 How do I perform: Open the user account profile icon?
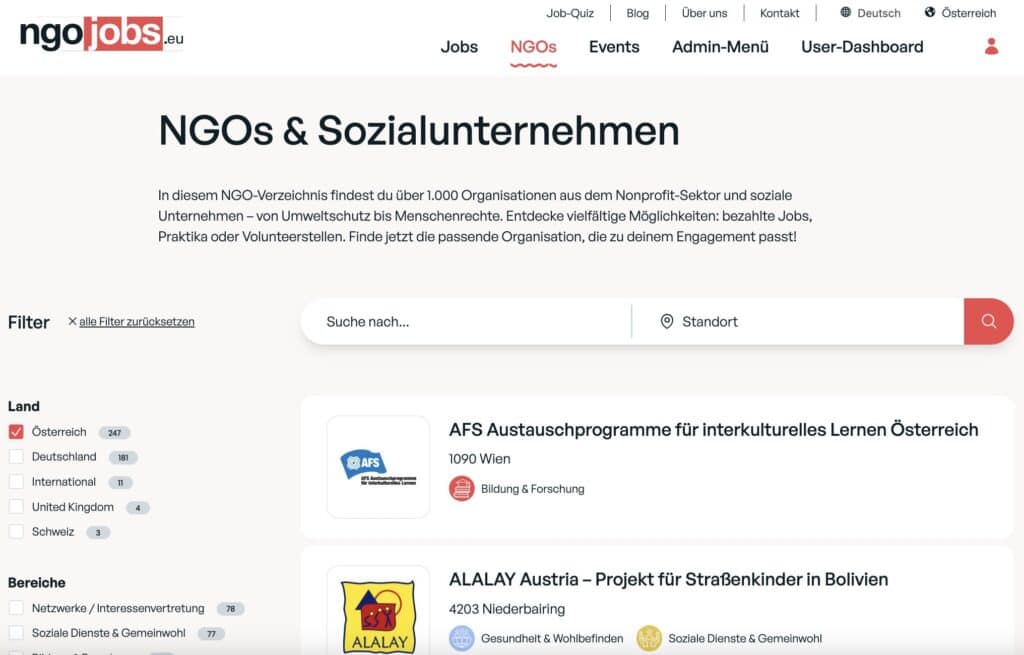(x=991, y=46)
